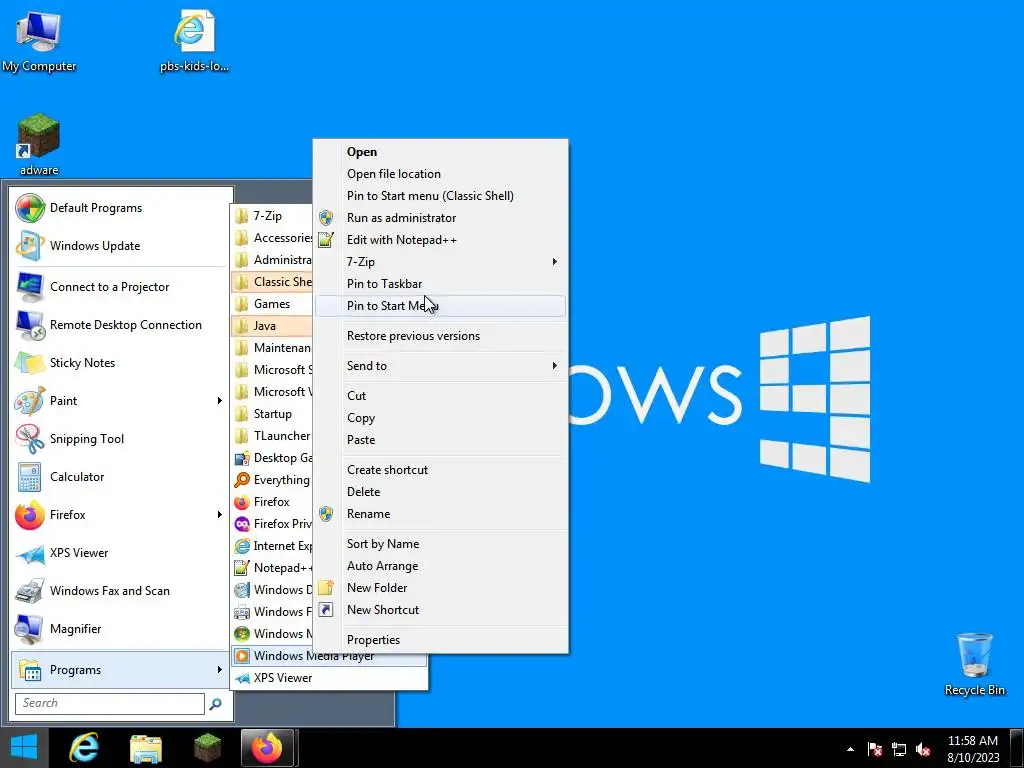
Task: Open File Explorer from taskbar
Action: pyautogui.click(x=146, y=747)
